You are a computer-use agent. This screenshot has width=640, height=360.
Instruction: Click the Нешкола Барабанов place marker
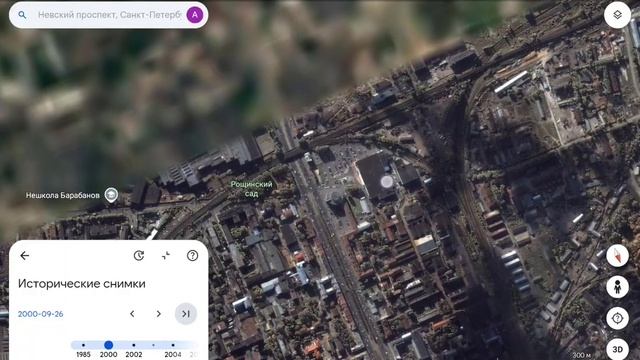[x=111, y=195]
